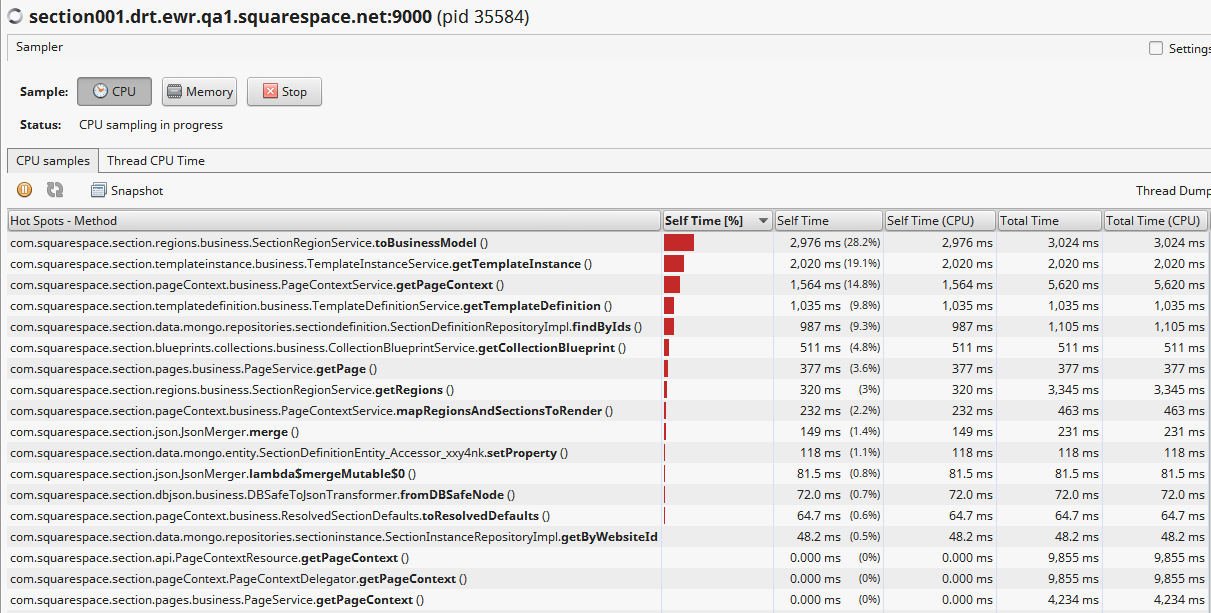Toggle the Settings checkbox
1211x613 pixels.
(x=1156, y=48)
